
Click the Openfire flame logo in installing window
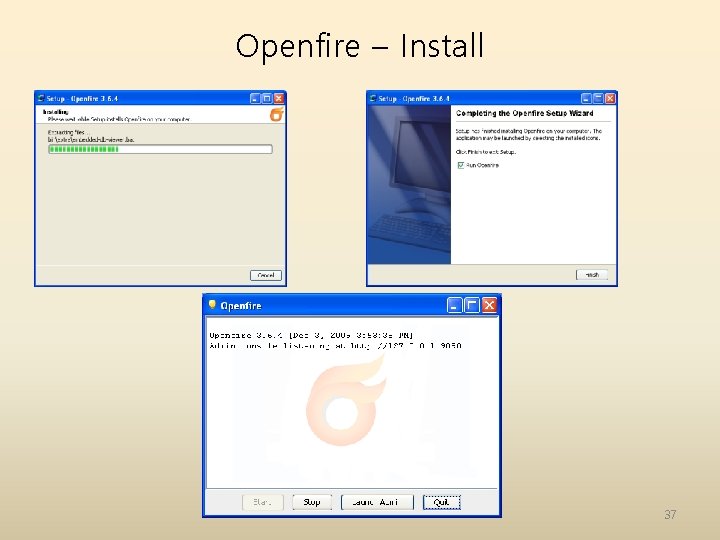point(277,114)
